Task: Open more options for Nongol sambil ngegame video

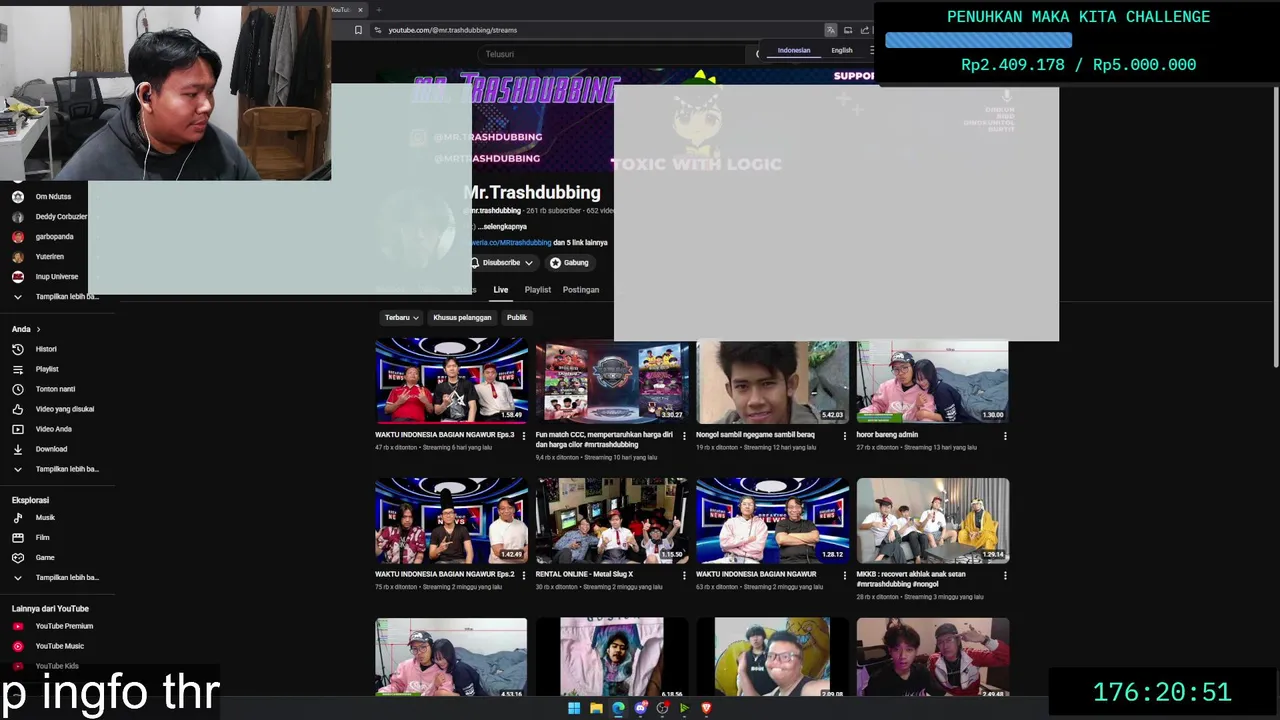Action: 844,436
